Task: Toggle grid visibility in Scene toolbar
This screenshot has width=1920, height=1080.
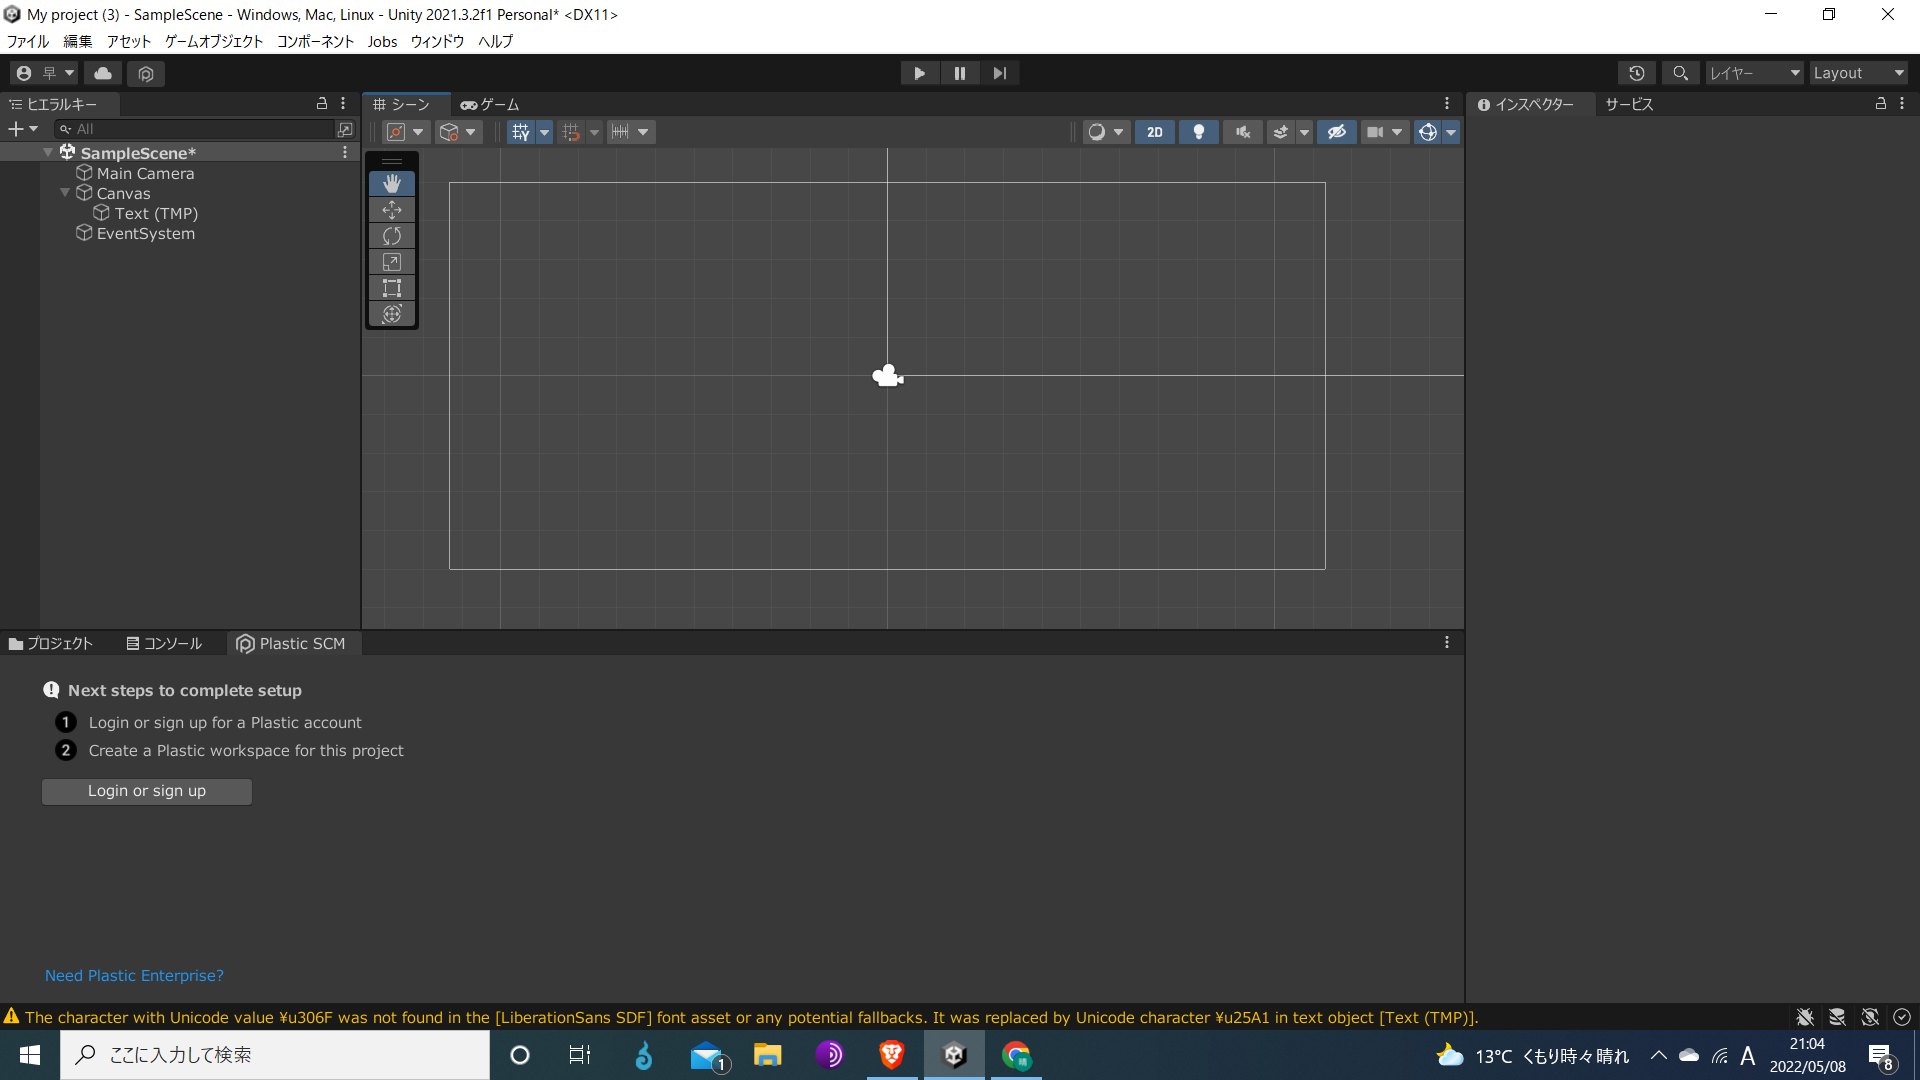Action: coord(521,132)
